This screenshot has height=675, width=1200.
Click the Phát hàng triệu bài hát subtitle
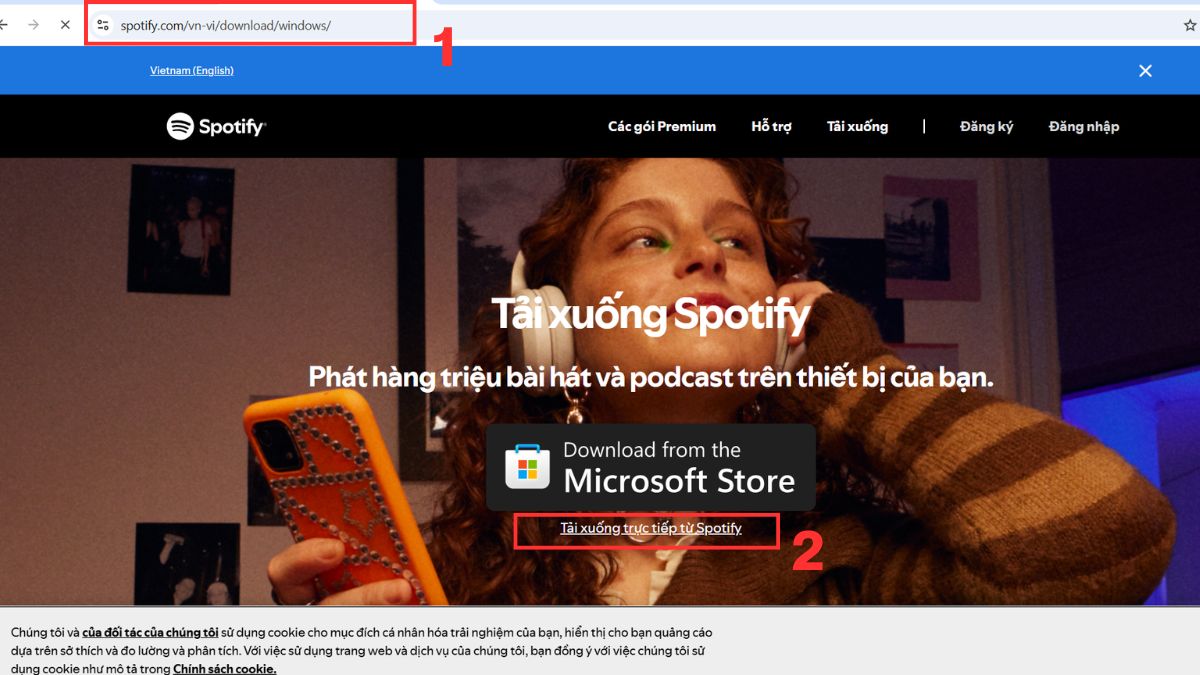[x=650, y=377]
